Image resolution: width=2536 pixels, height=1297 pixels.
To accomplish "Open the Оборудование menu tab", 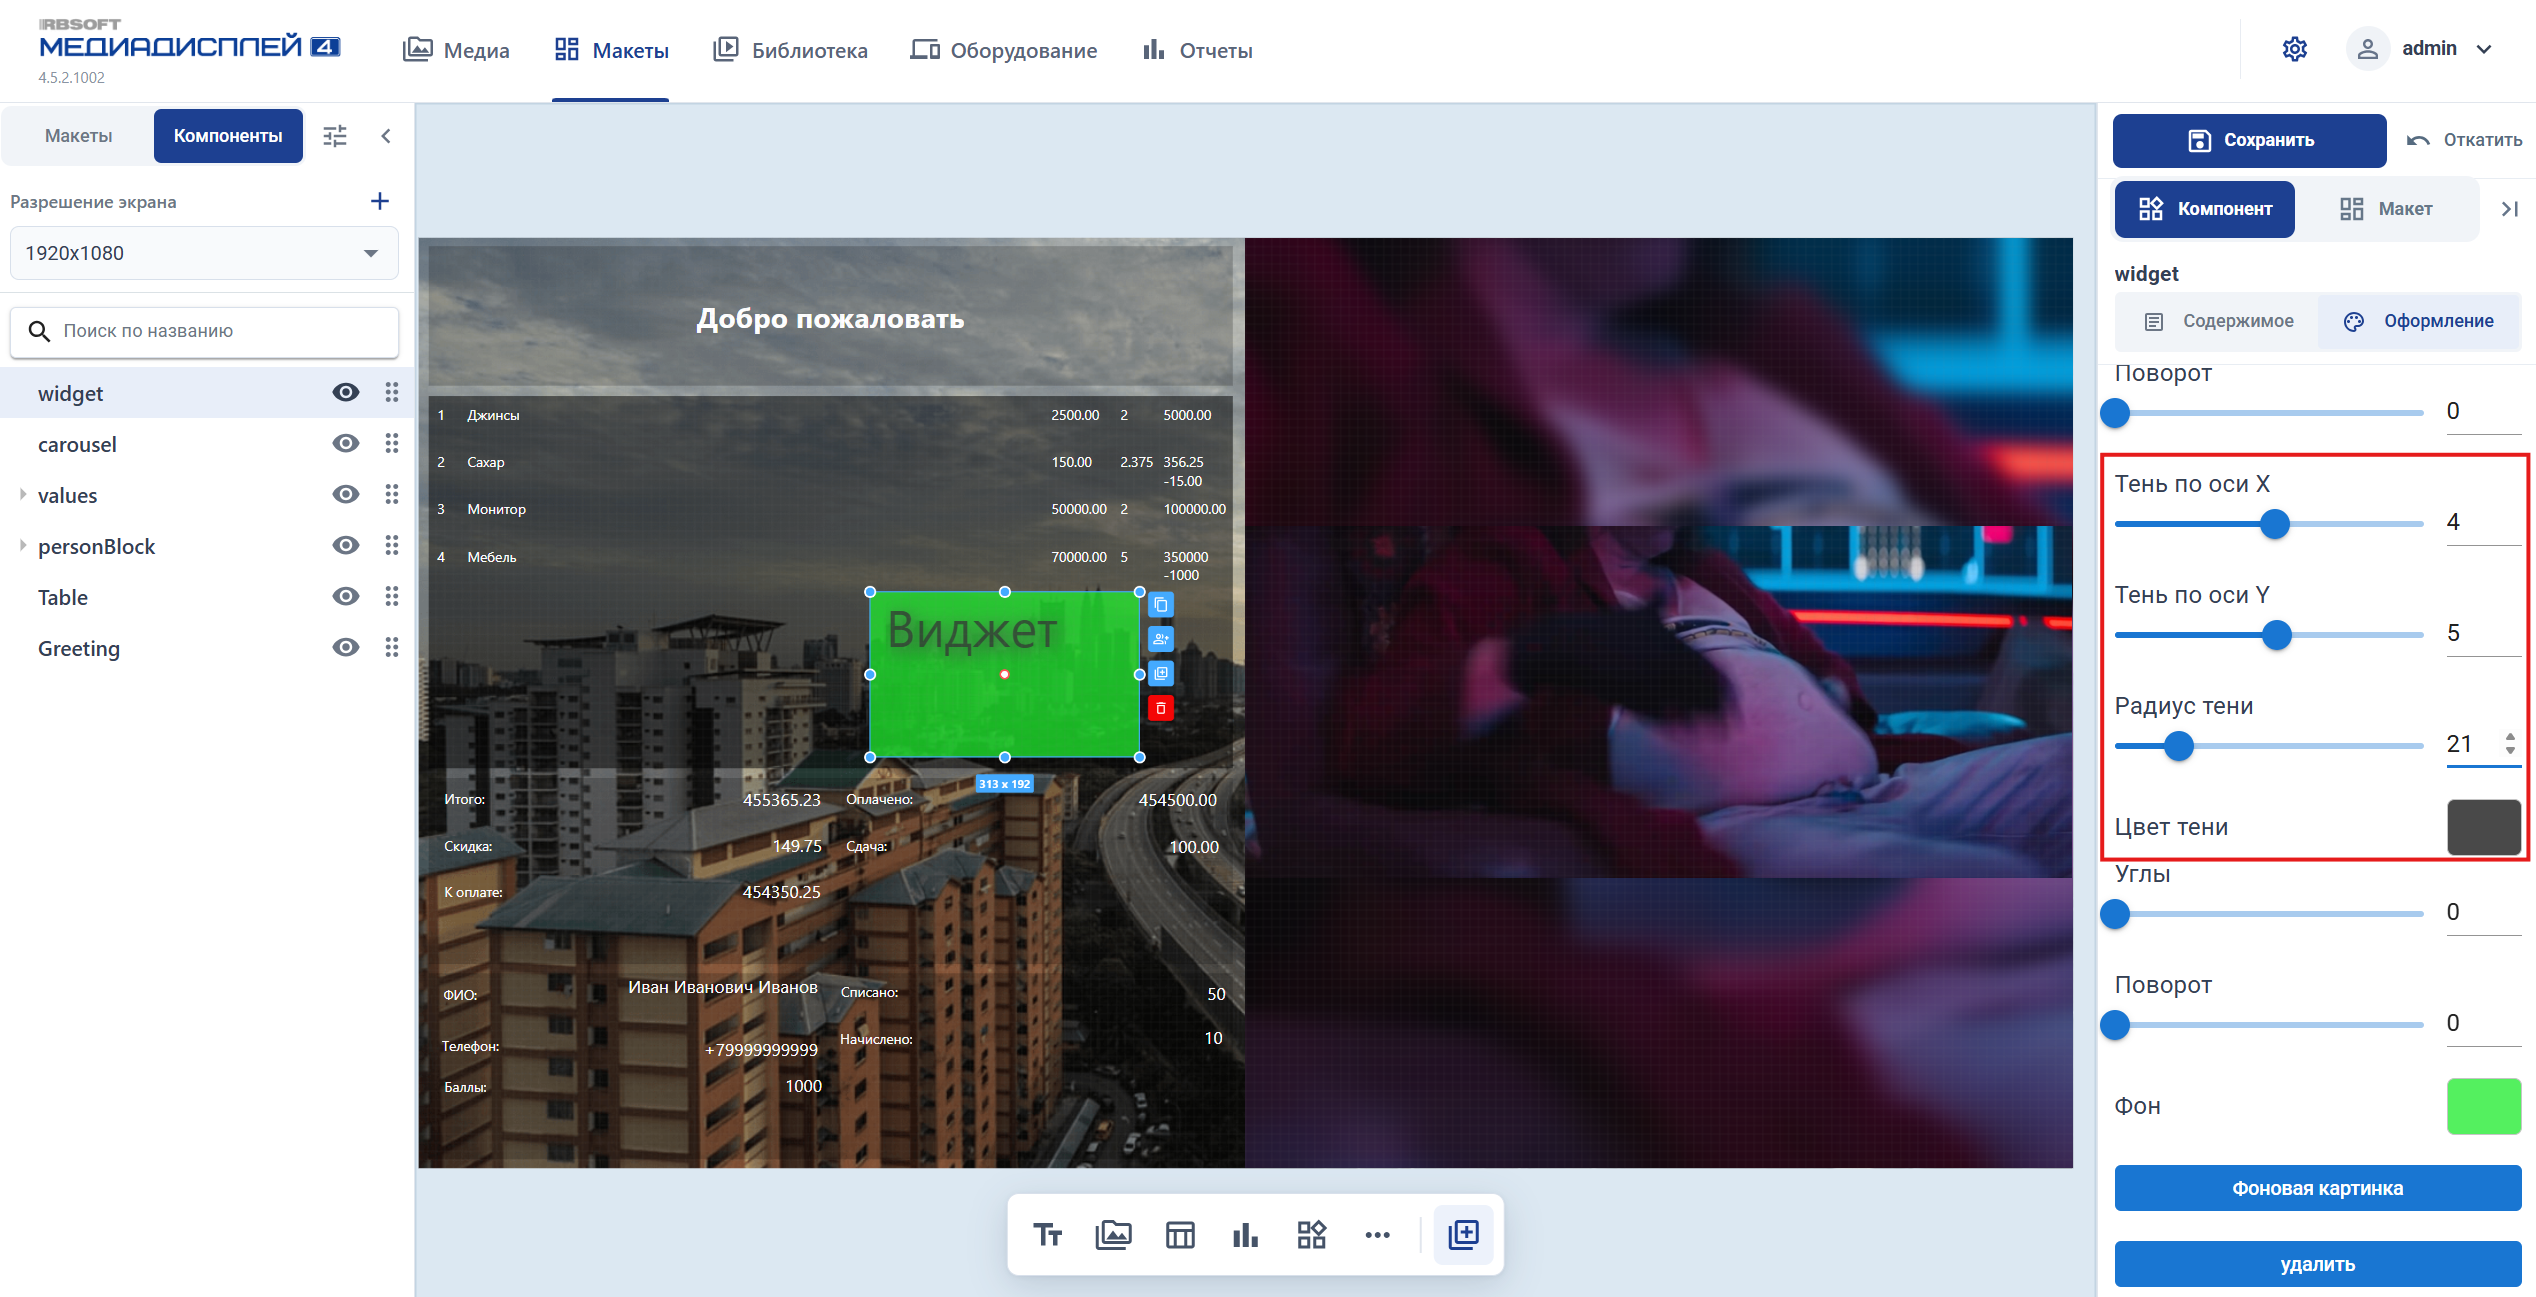I will pos(1003,50).
